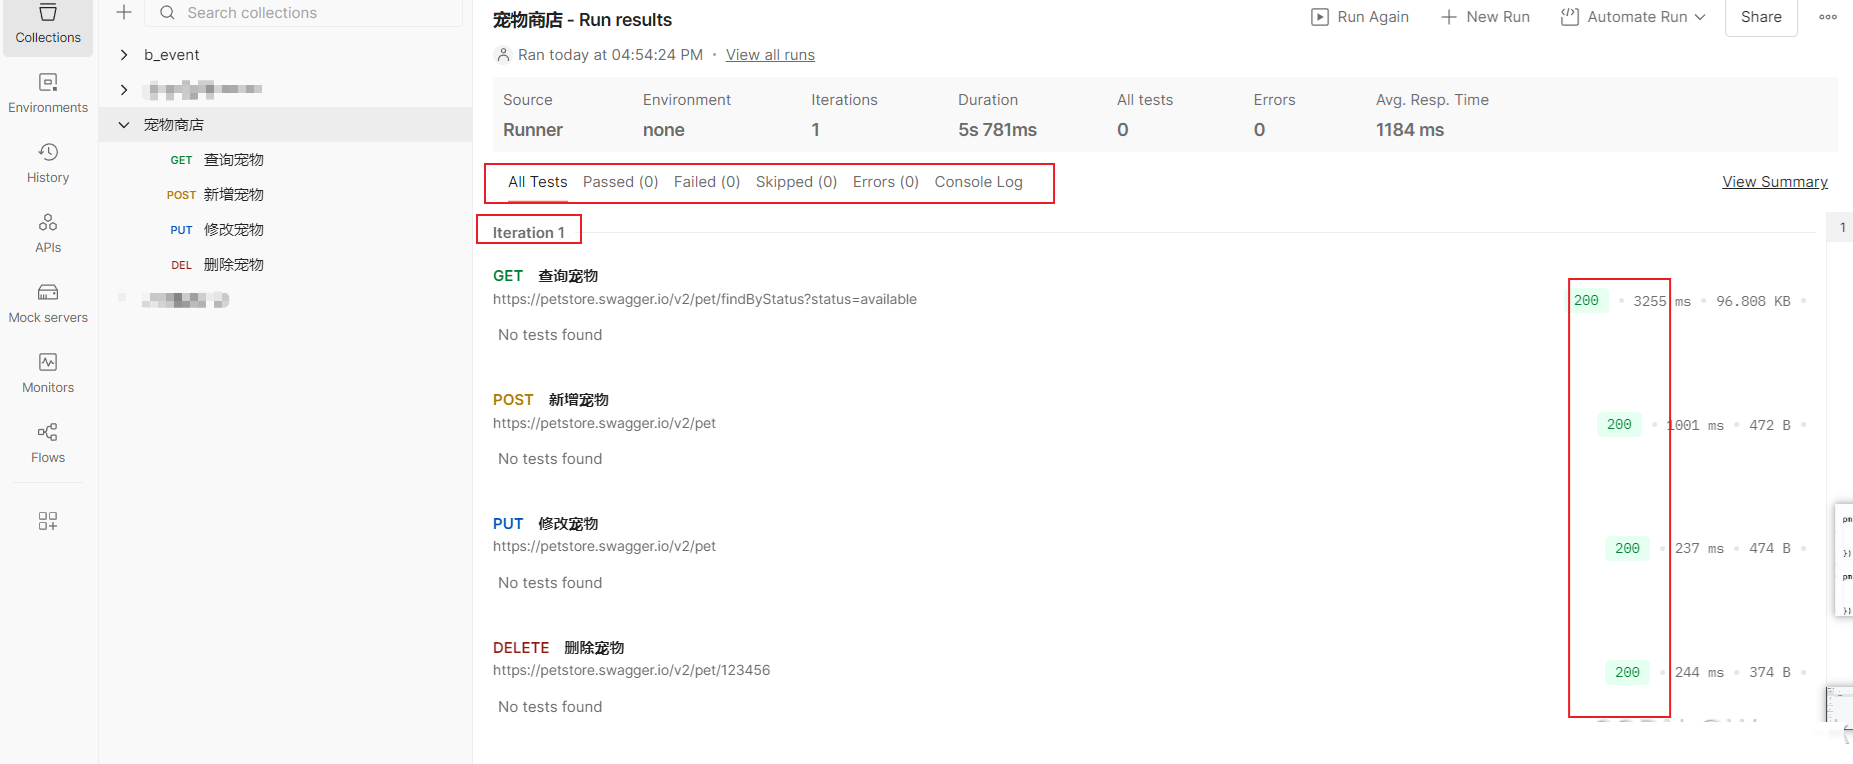Open the Collections sidebar panel
Screen dimensions: 1853x764
[48, 25]
